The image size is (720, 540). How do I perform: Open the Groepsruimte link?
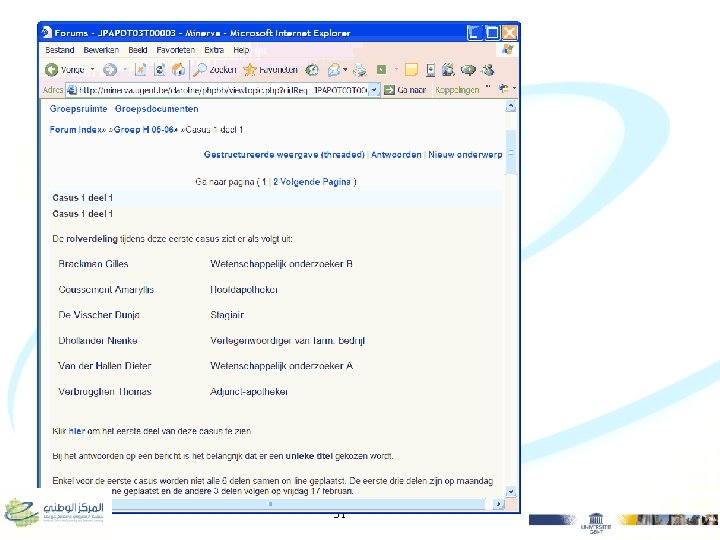tap(79, 109)
